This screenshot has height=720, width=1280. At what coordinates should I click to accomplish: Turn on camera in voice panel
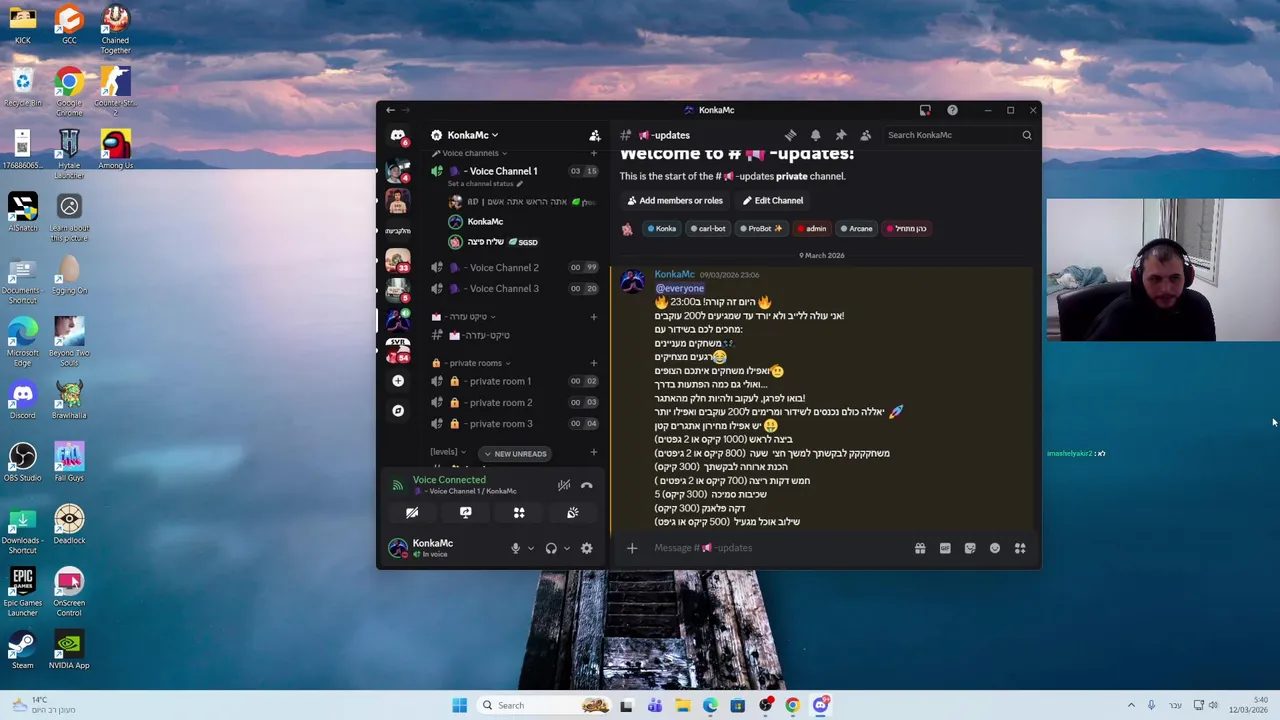[412, 513]
